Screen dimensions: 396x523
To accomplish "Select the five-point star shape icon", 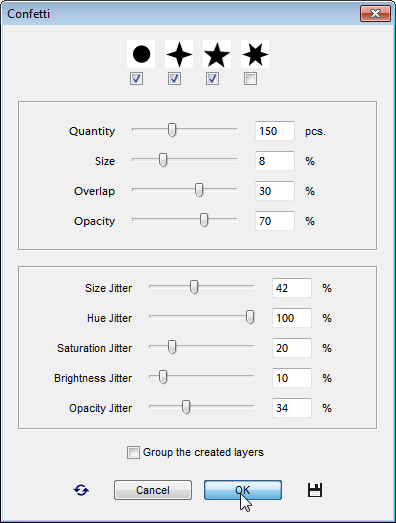I will coord(217,54).
